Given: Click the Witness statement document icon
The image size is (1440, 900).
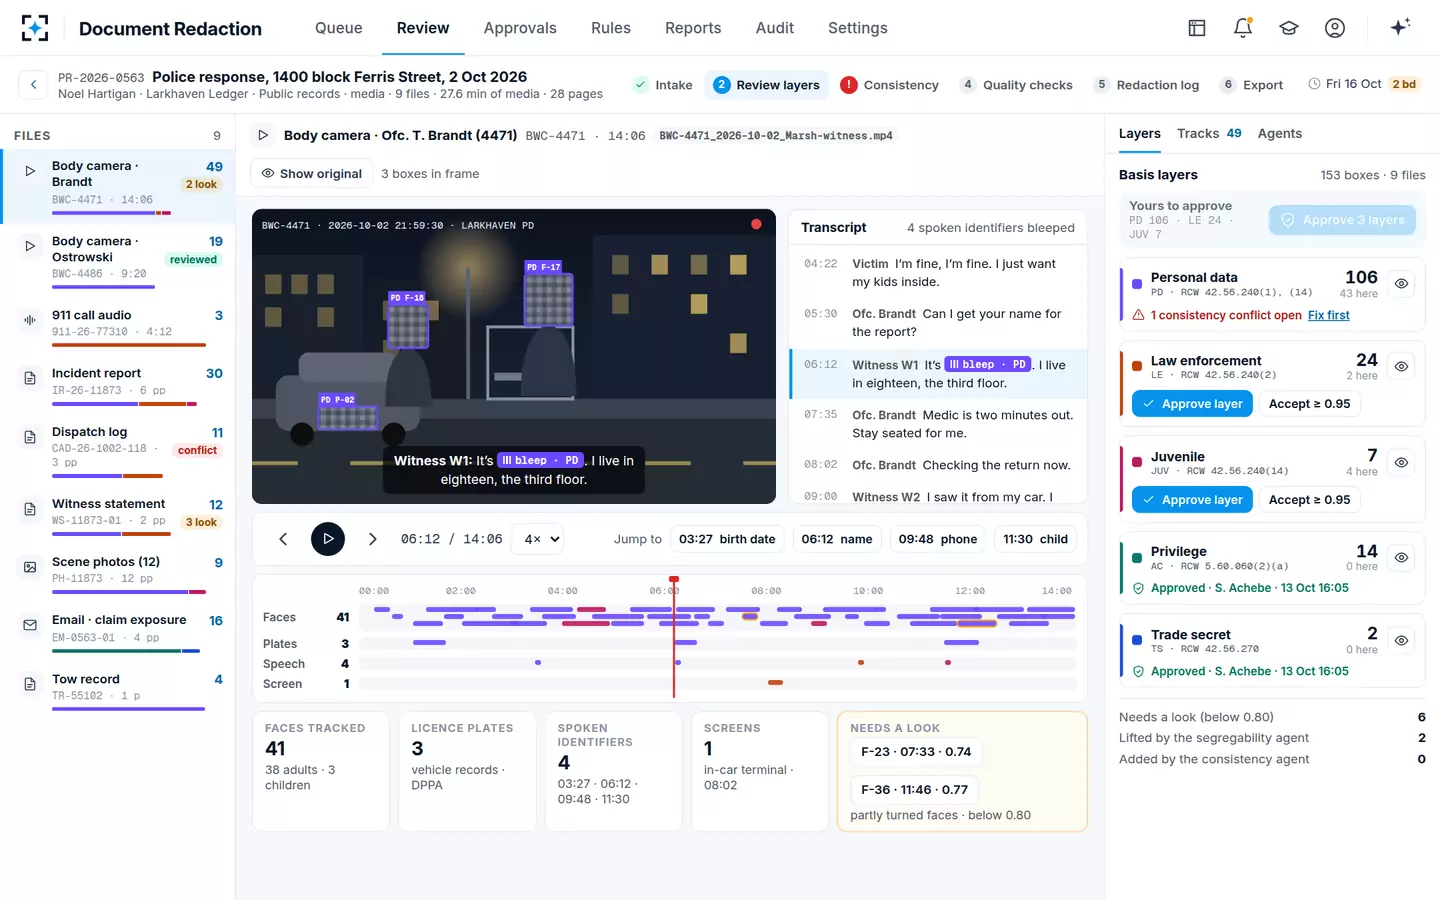Looking at the screenshot, I should click(x=30, y=509).
